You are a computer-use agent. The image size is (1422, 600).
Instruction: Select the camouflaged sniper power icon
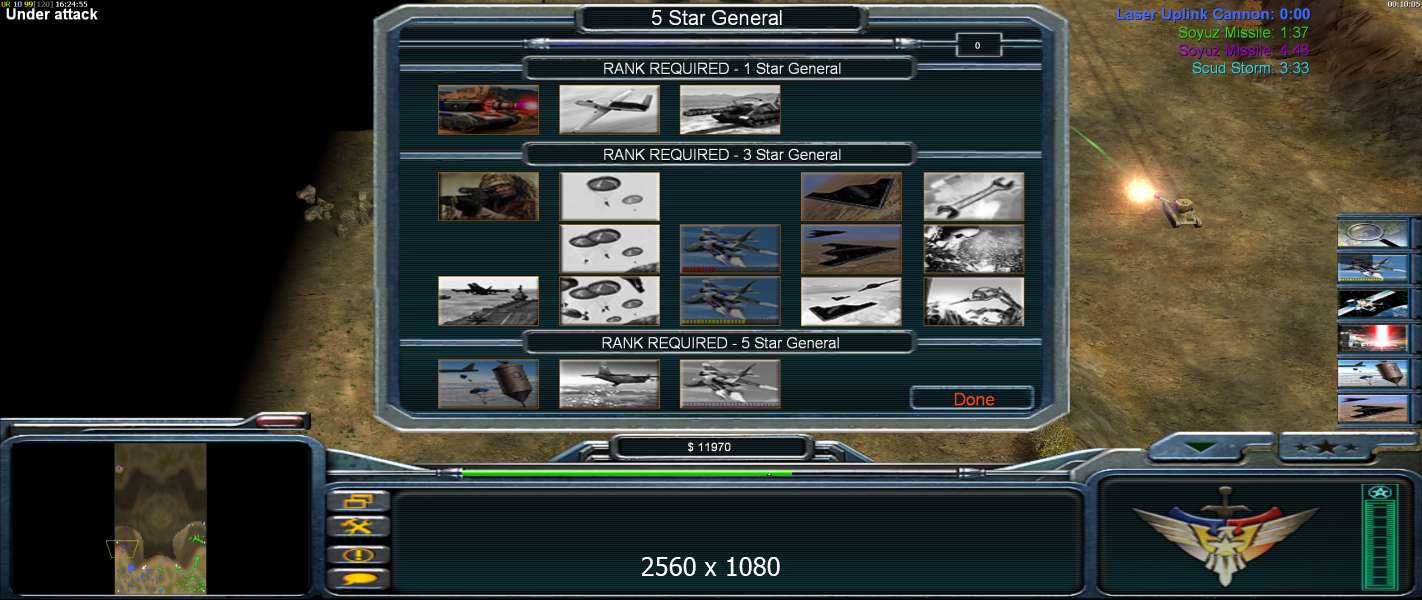tap(488, 197)
